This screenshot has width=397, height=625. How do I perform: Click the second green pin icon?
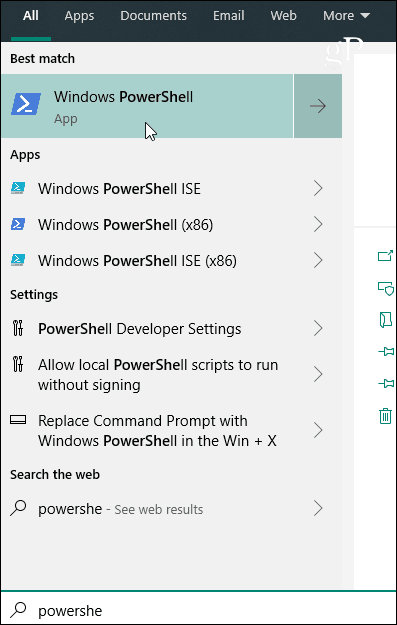point(385,384)
